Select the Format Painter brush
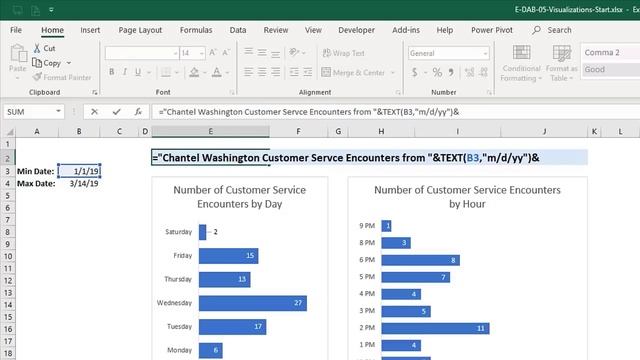 pos(37,77)
